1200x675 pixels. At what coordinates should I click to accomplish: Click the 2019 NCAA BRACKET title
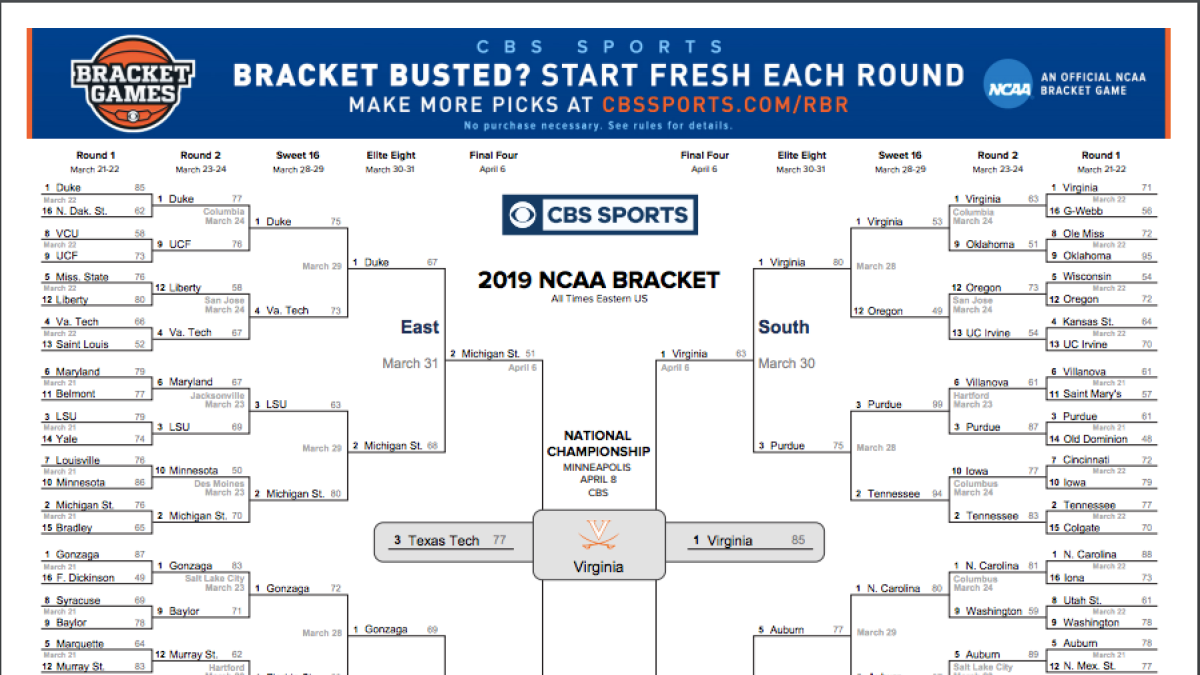pyautogui.click(x=598, y=280)
